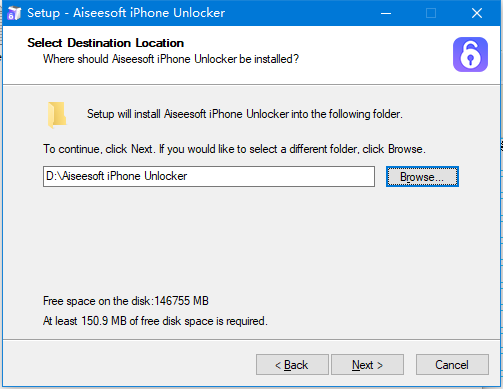Minimize the setup window
503x389 pixels.
pos(386,13)
